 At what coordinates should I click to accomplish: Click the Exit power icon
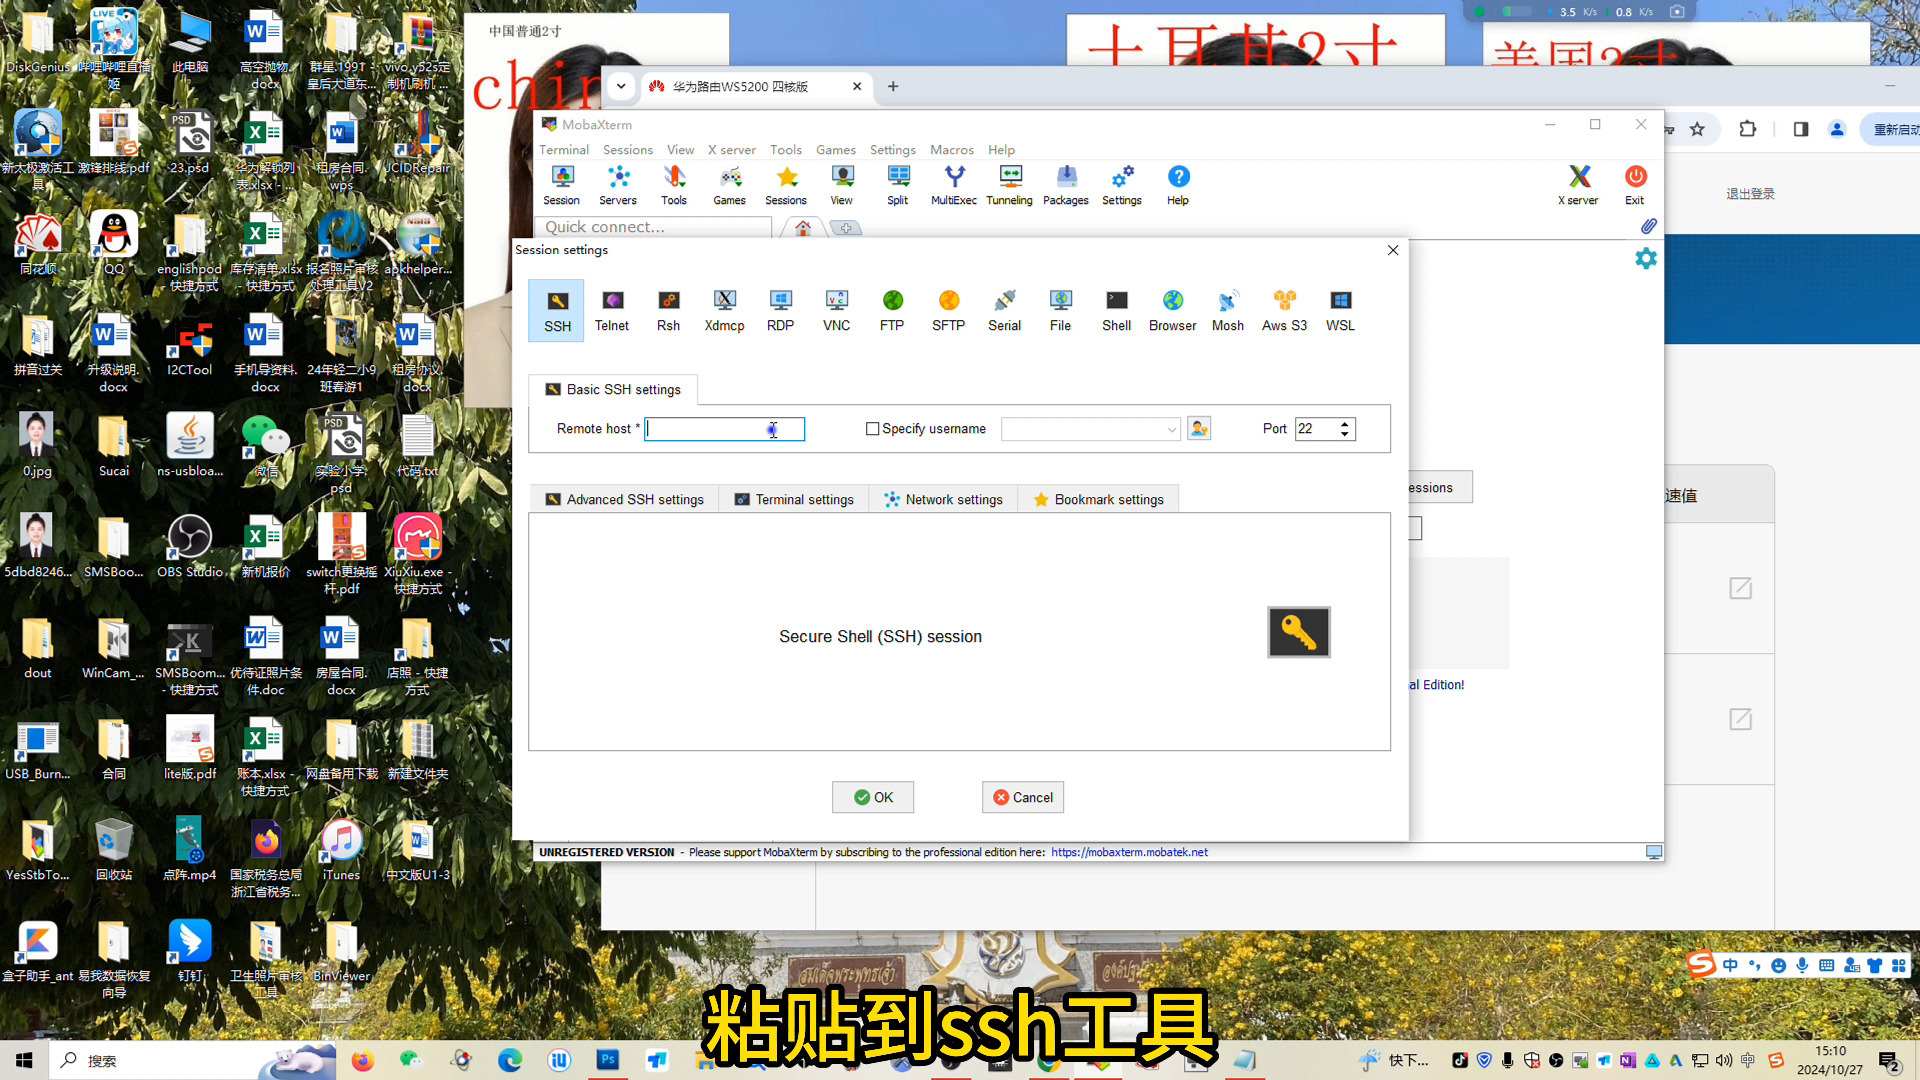1635,185
